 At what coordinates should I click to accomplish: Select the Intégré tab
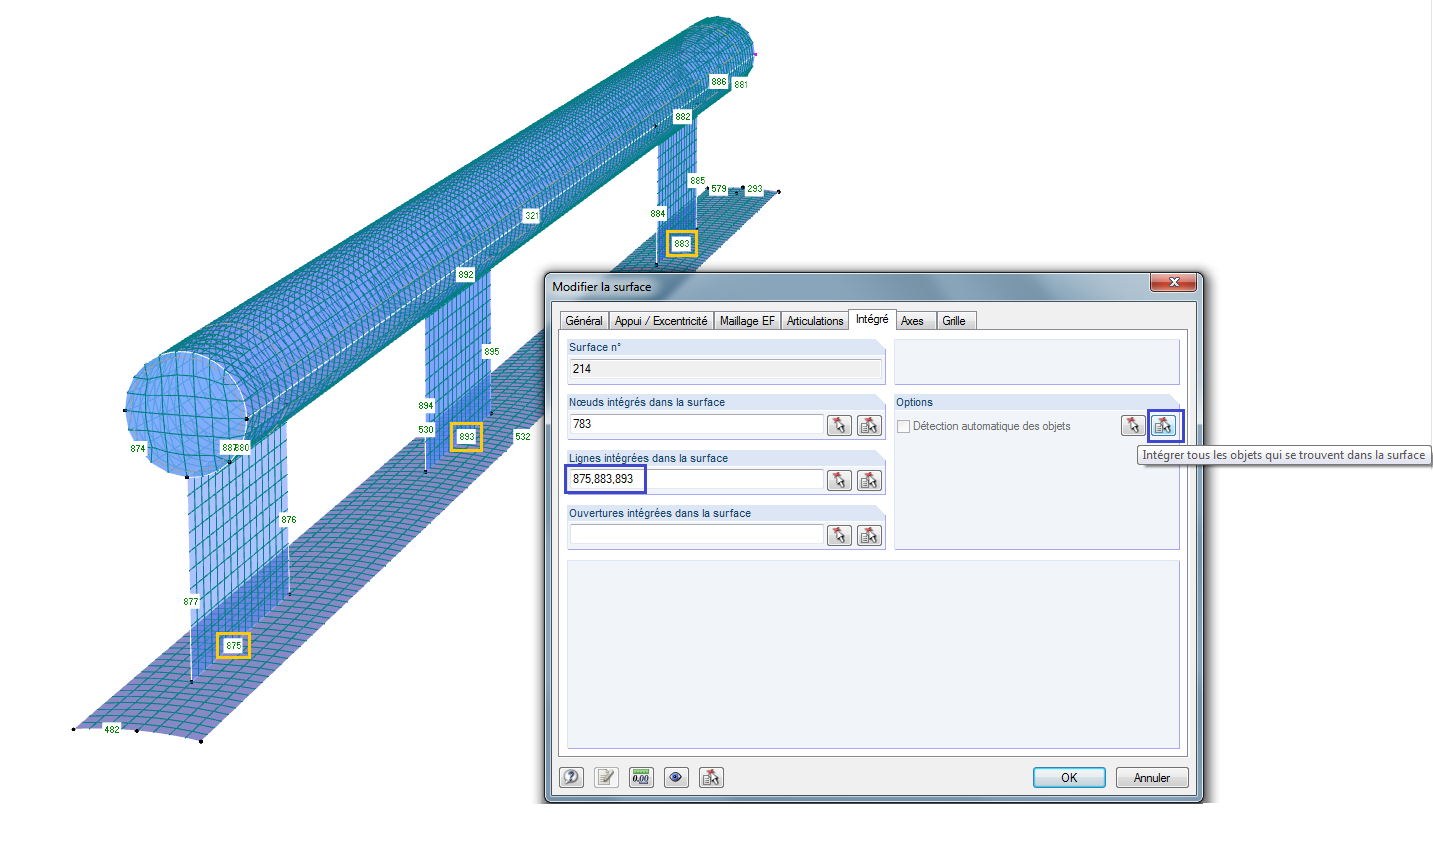(x=872, y=319)
